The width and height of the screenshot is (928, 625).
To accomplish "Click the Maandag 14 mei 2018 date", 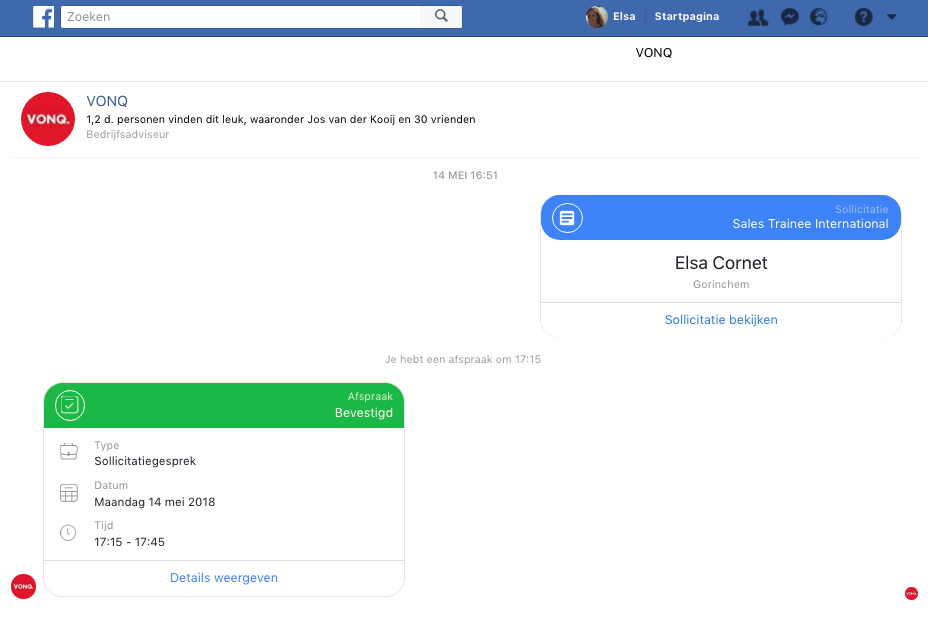I will tap(154, 502).
